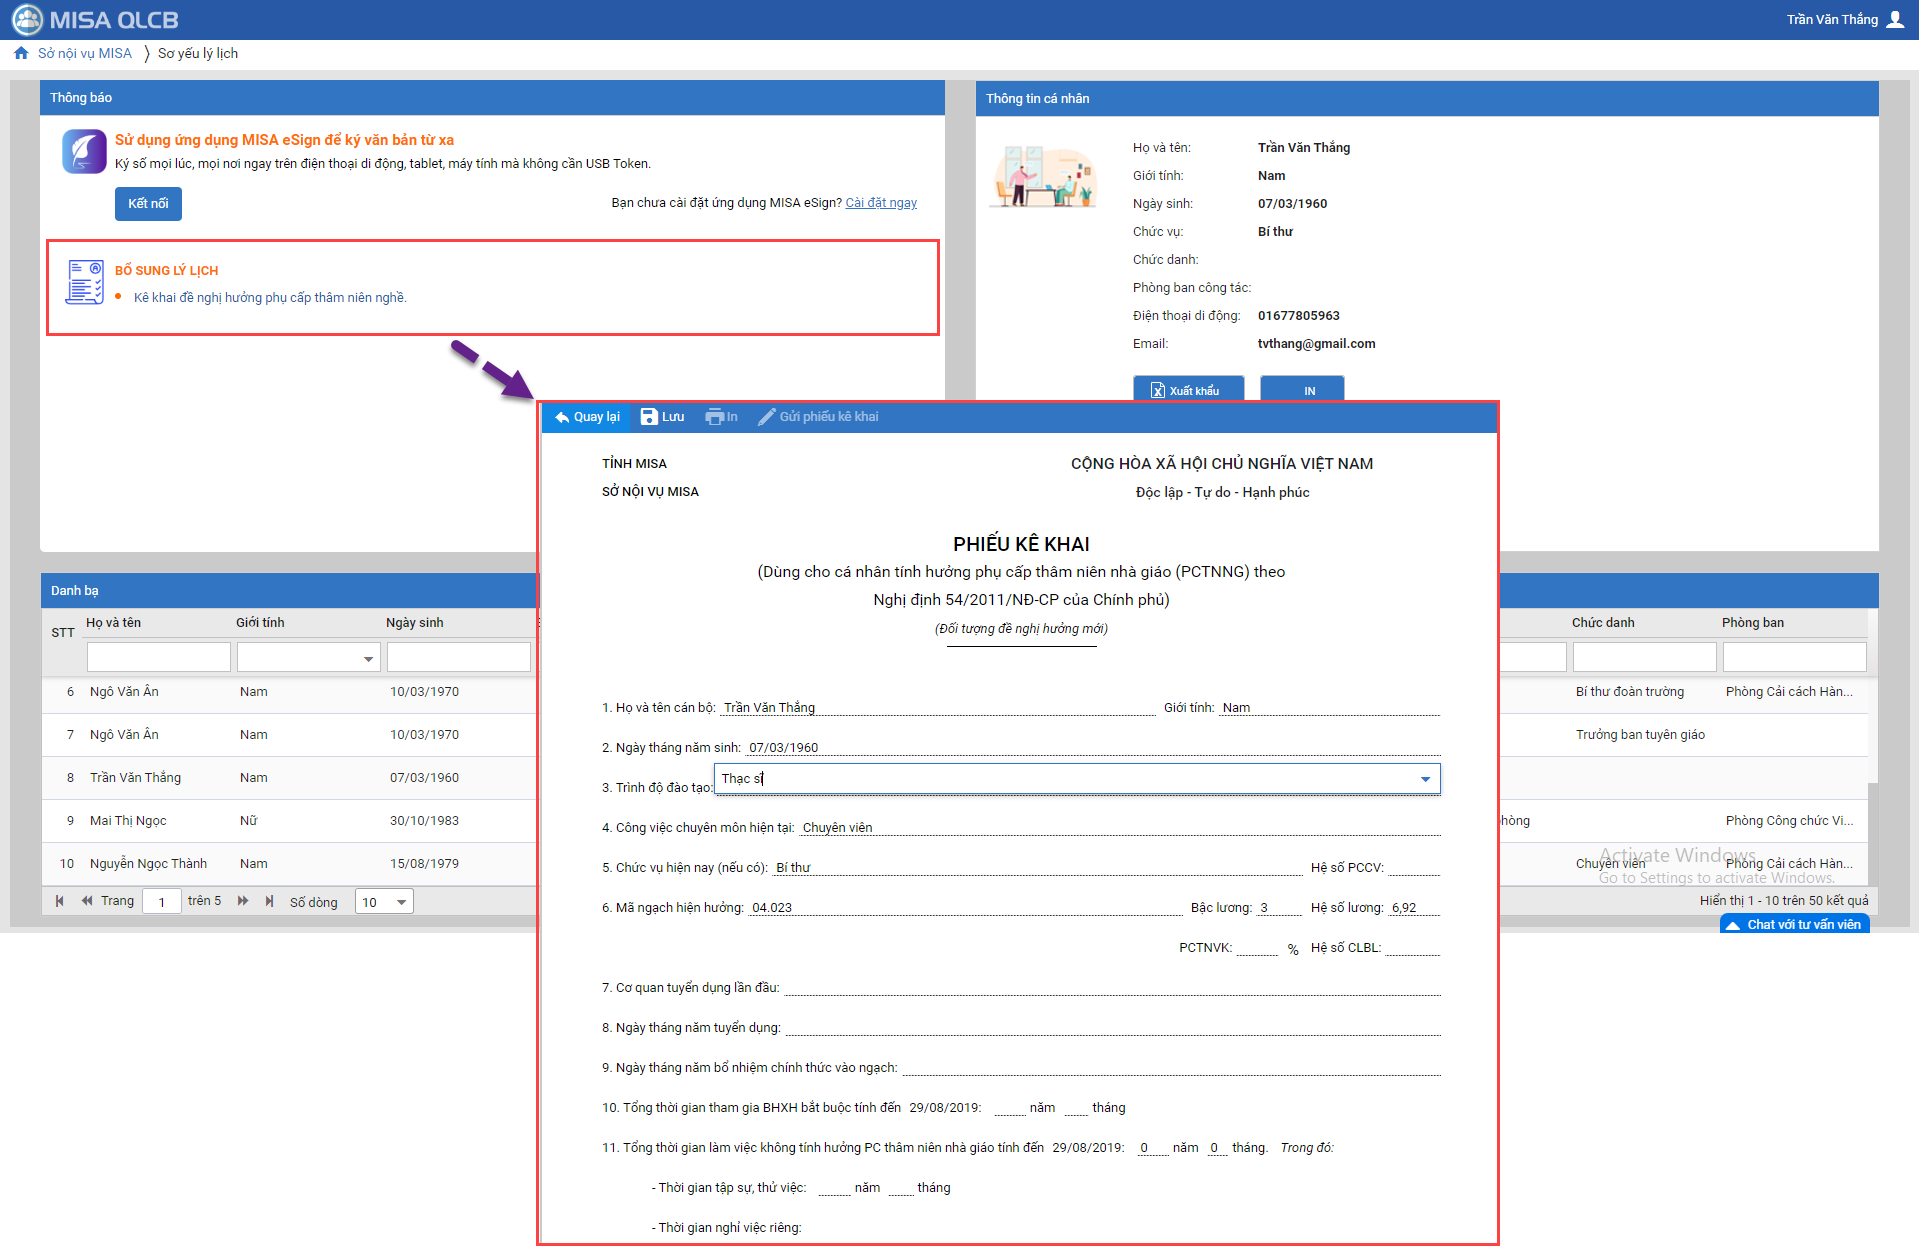Open the Cài đặt ngay link

pyautogui.click(x=881, y=203)
